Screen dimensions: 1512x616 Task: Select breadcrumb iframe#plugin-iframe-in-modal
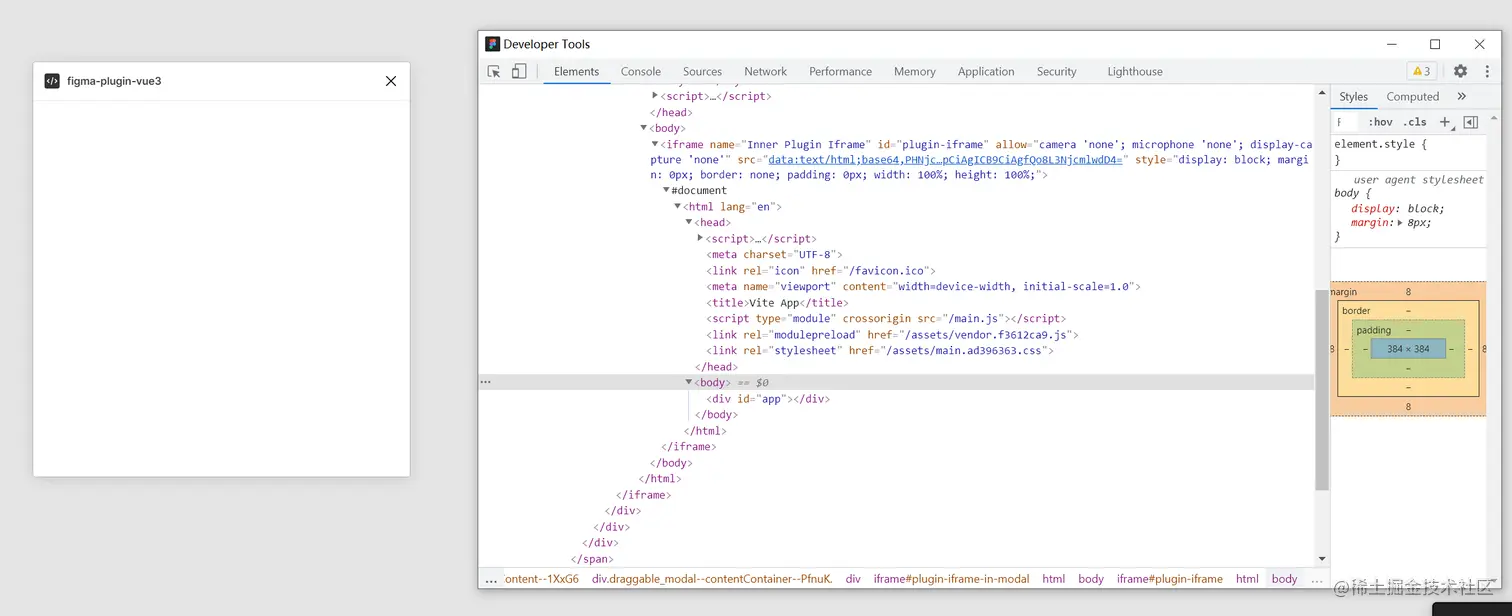tap(951, 578)
